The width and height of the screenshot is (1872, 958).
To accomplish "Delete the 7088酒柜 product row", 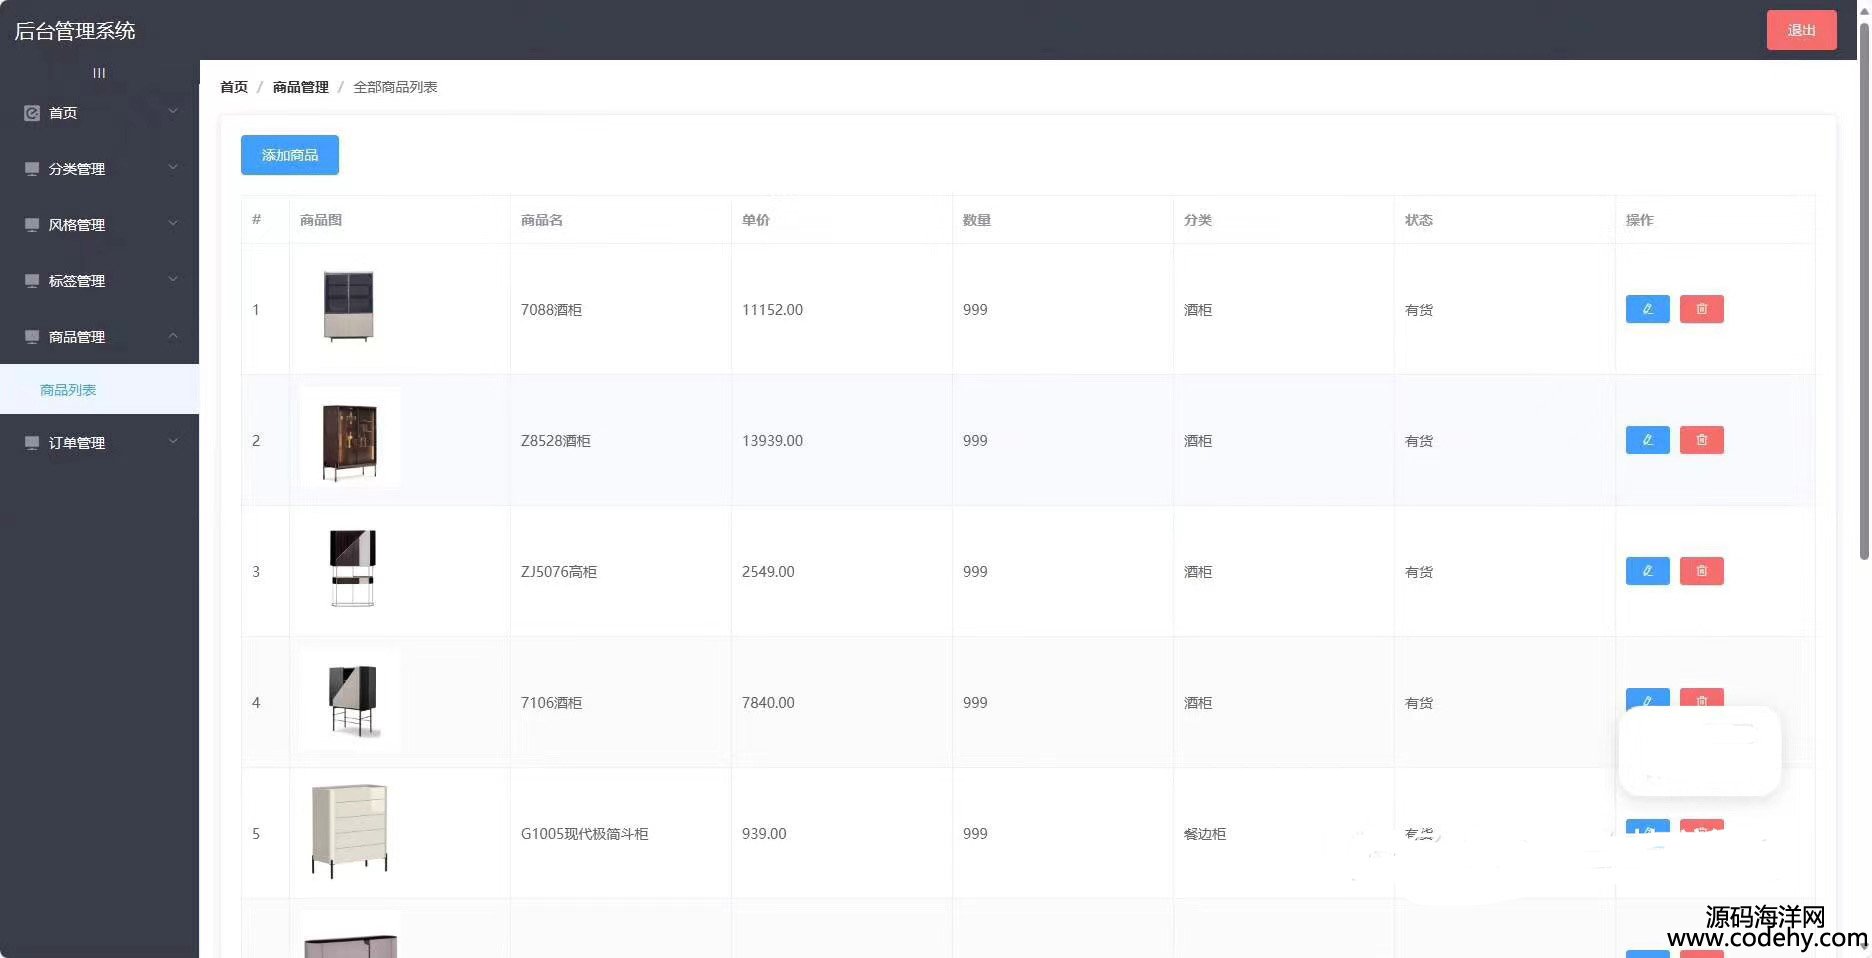I will (x=1701, y=309).
